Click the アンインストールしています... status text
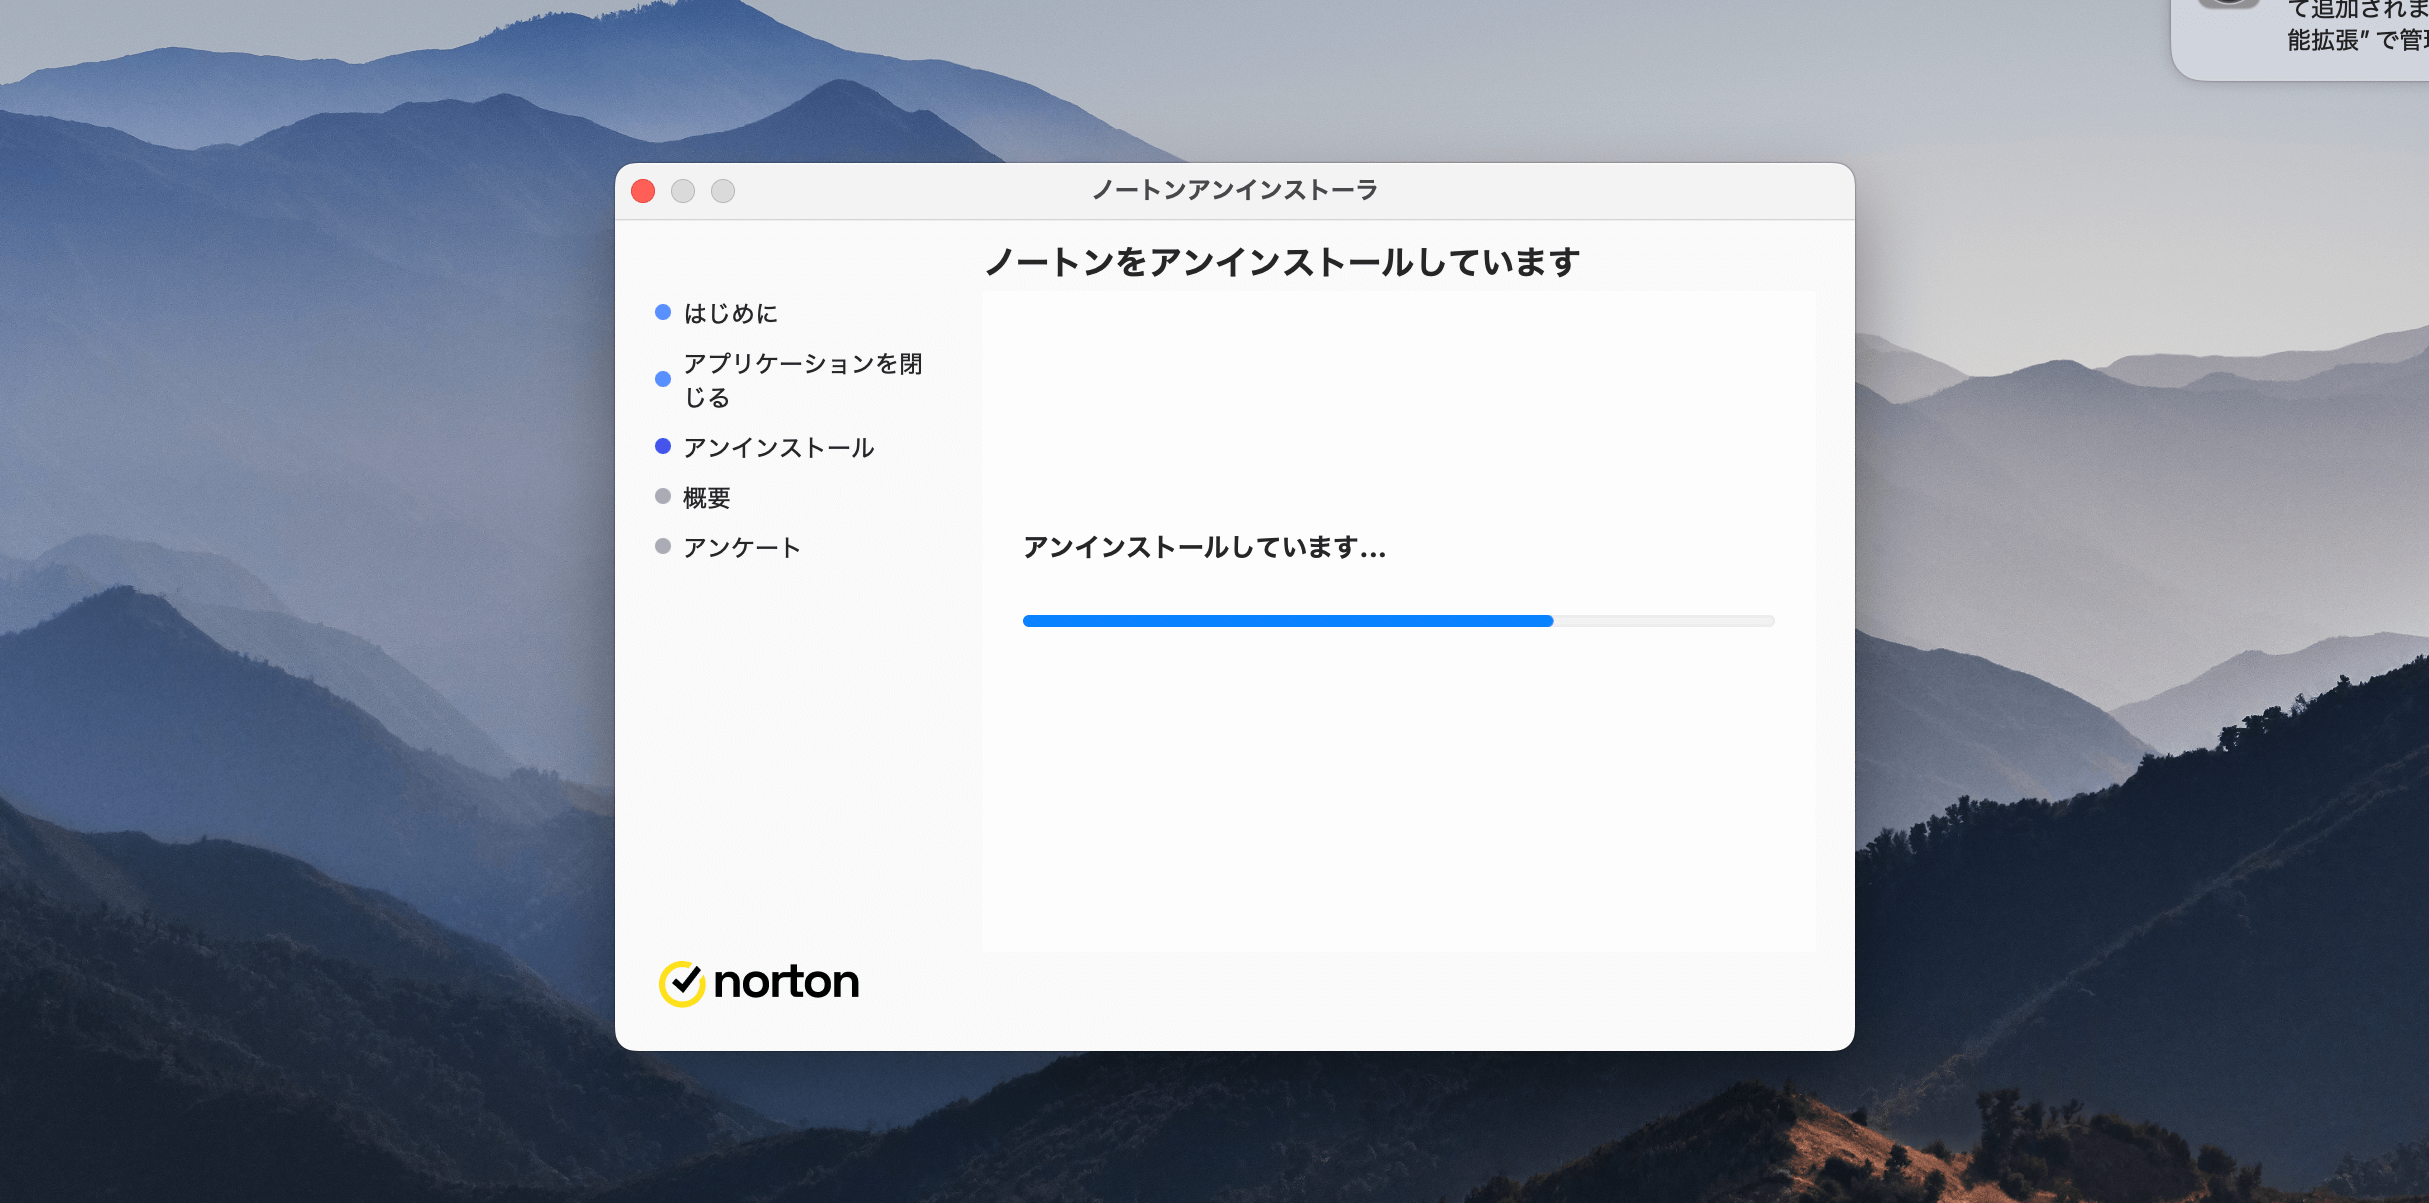2429x1203 pixels. (x=1204, y=547)
